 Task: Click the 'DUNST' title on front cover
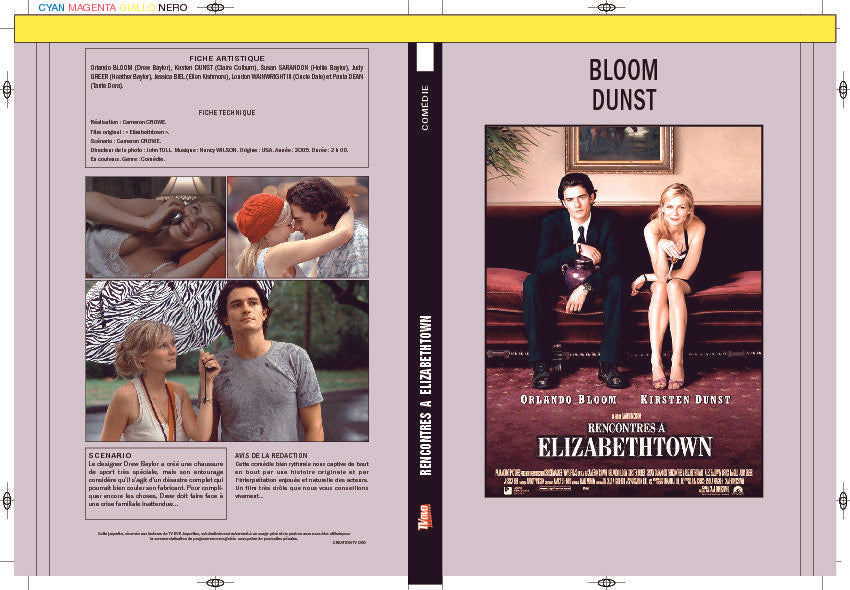623,99
